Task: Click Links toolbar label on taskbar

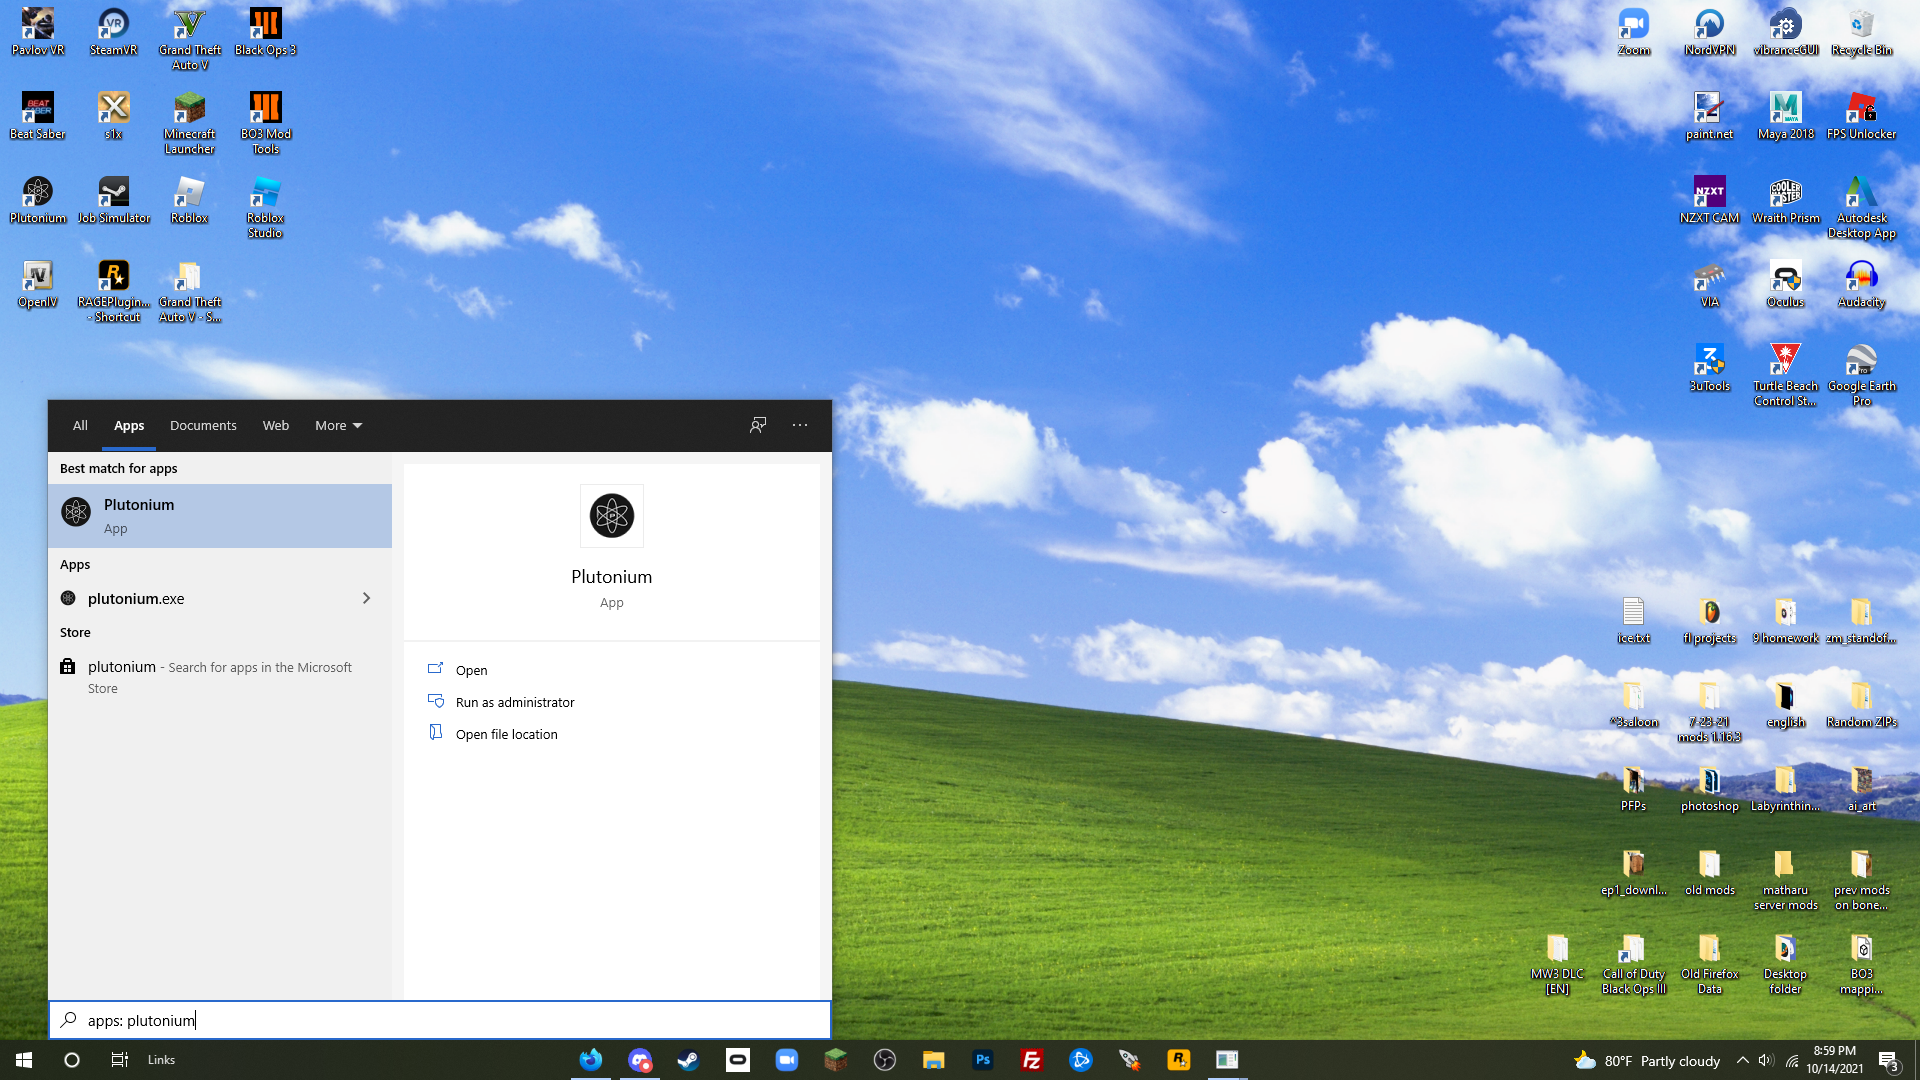Action: click(x=161, y=1060)
